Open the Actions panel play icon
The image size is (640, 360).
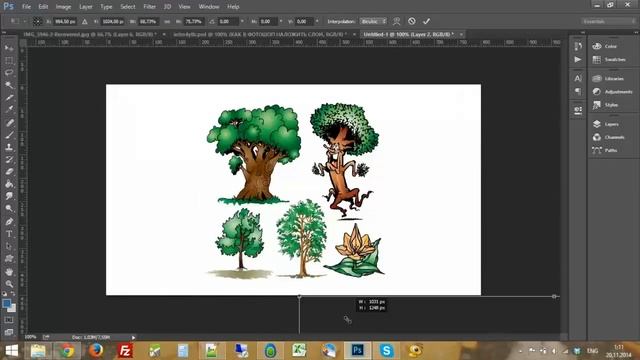pyautogui.click(x=578, y=60)
